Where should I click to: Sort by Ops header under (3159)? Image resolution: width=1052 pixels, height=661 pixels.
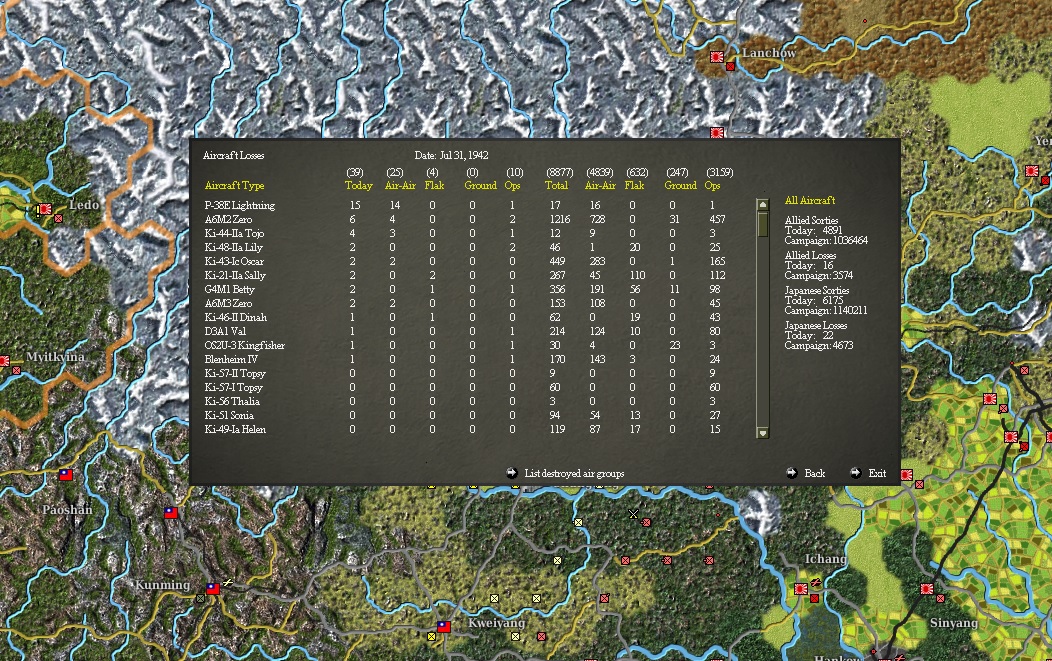(712, 185)
